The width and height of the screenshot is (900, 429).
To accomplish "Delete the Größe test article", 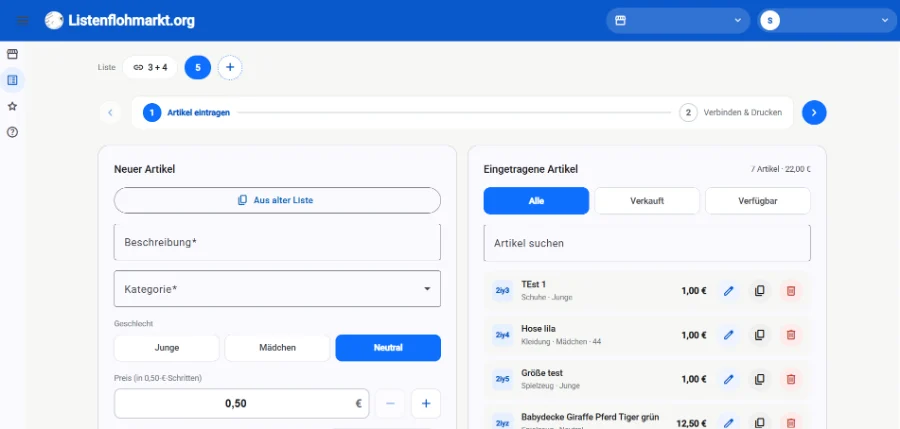I will click(790, 379).
